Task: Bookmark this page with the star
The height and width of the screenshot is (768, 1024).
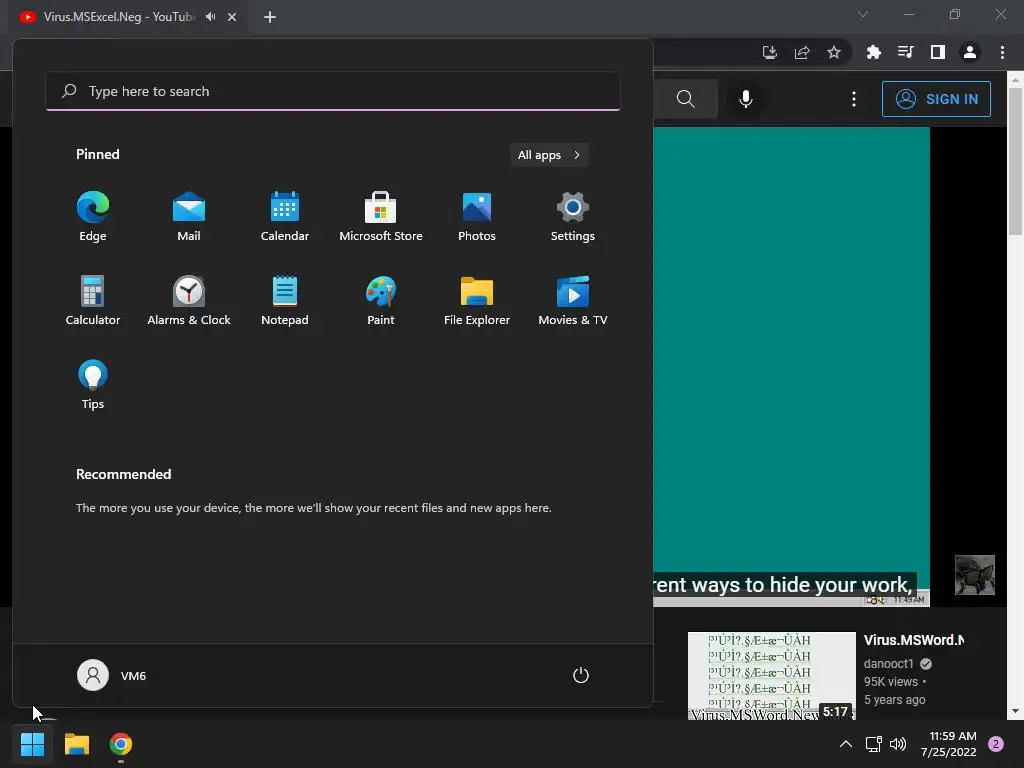Action: 834,52
